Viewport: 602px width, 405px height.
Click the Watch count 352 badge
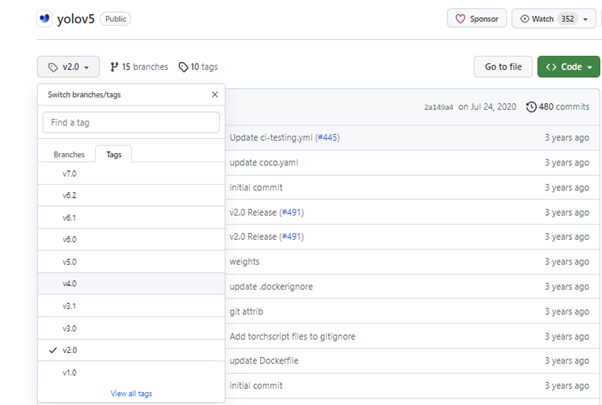pyautogui.click(x=567, y=19)
